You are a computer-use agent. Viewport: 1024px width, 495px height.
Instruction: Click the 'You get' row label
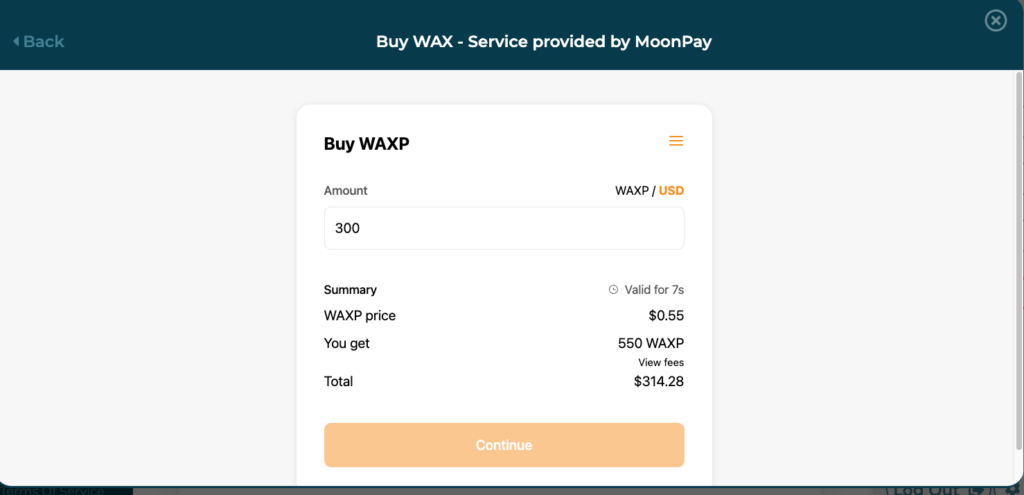(347, 343)
